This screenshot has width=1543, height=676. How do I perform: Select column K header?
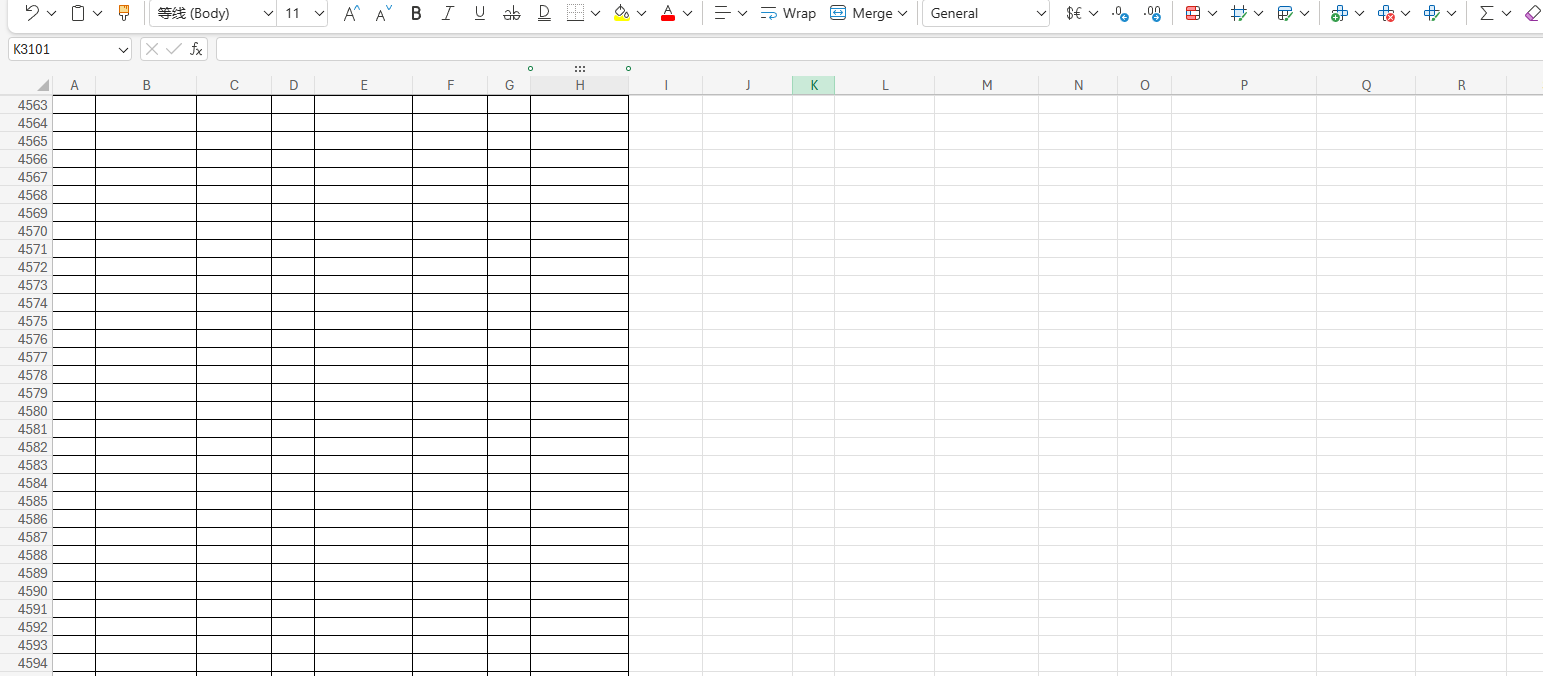pos(813,85)
